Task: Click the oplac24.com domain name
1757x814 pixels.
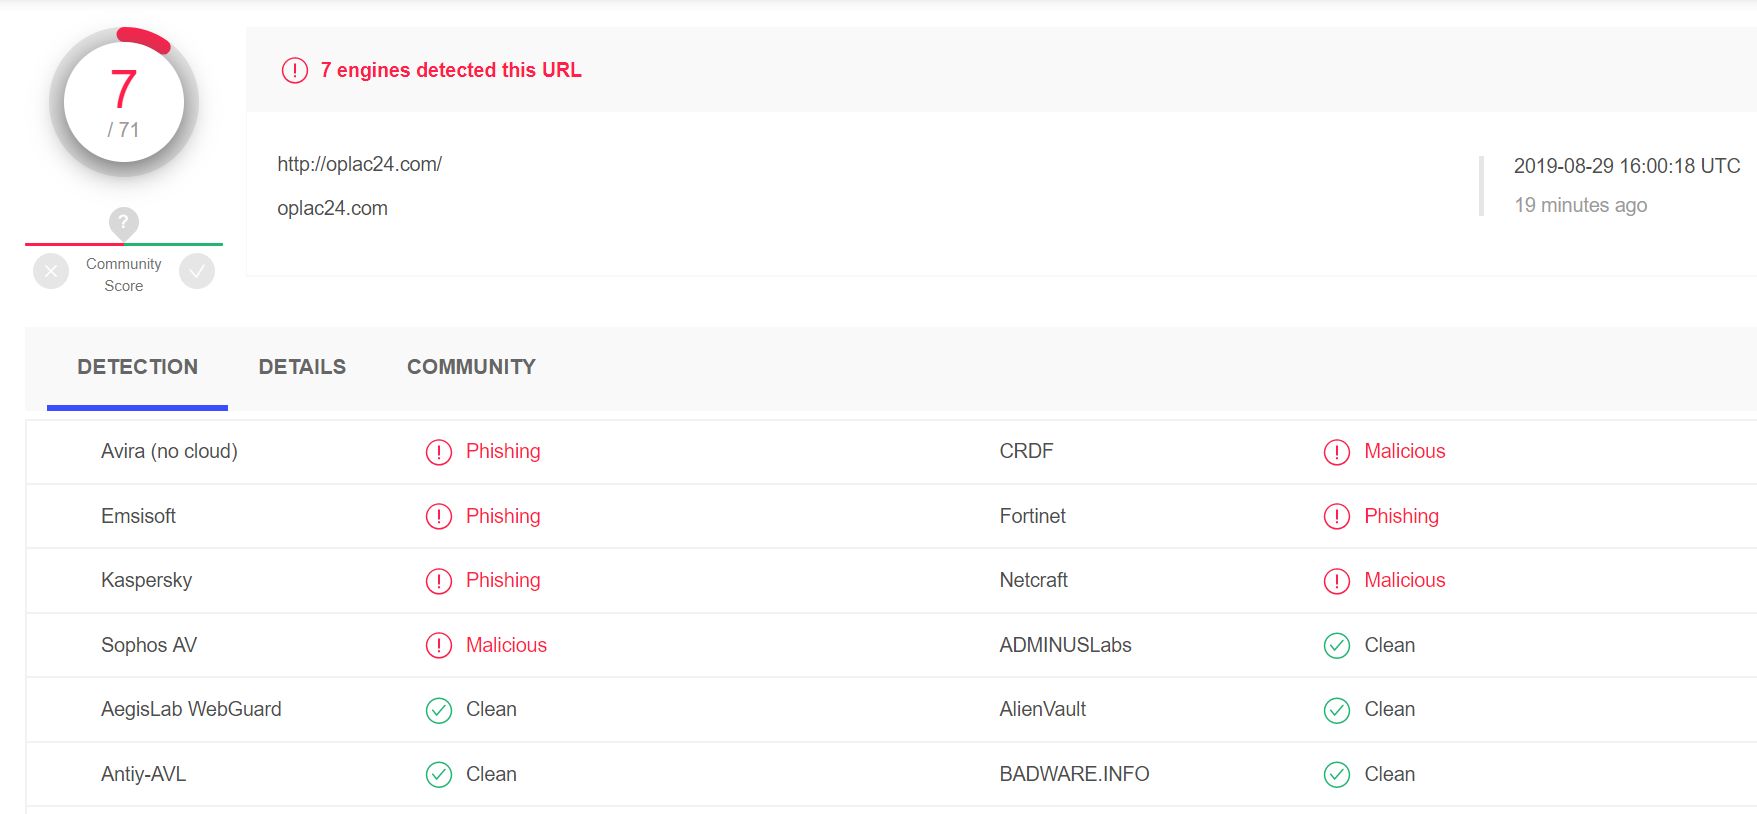Action: [333, 208]
